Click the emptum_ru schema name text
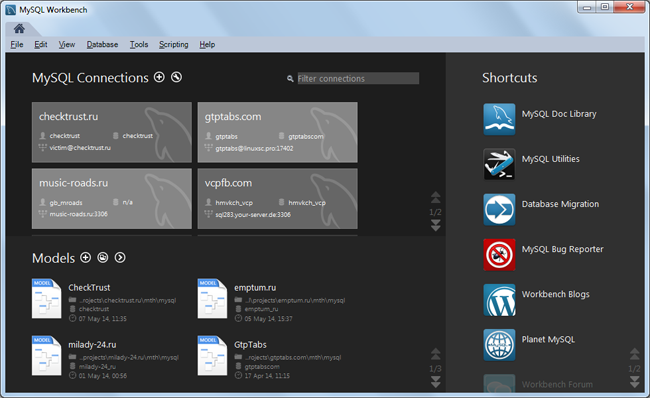This screenshot has width=650, height=398. 261,309
